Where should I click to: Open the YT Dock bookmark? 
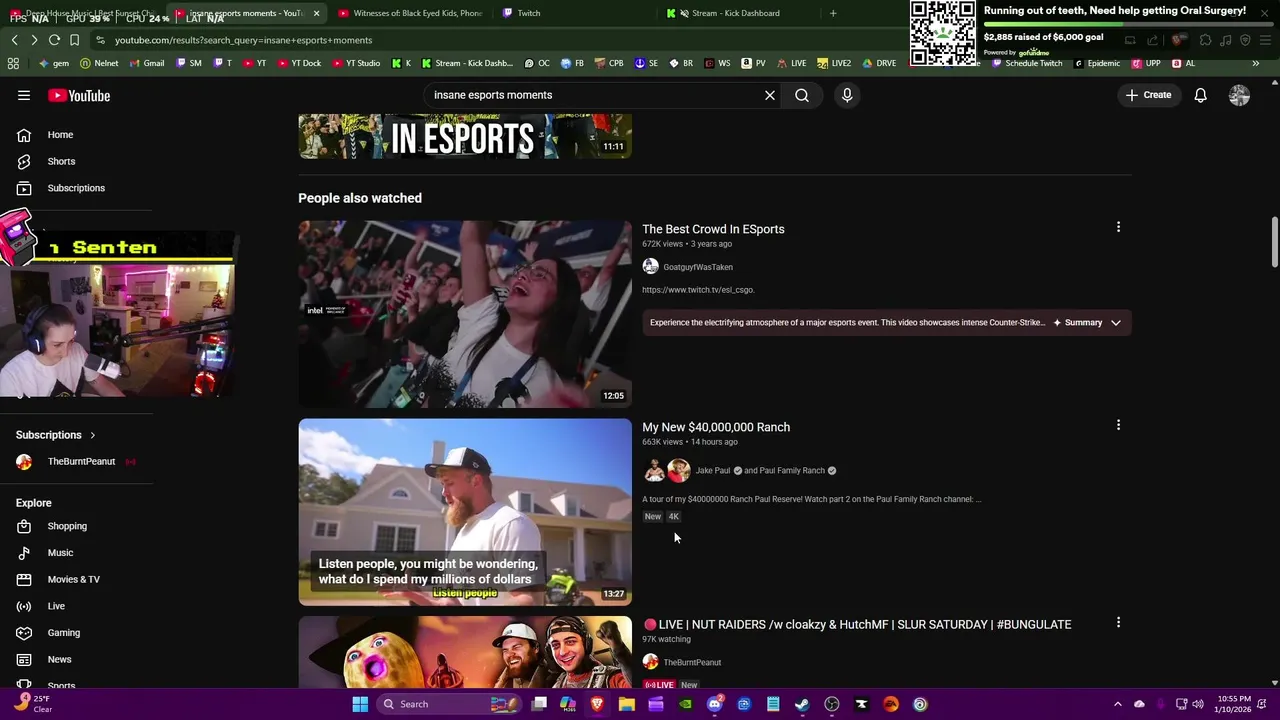298,63
